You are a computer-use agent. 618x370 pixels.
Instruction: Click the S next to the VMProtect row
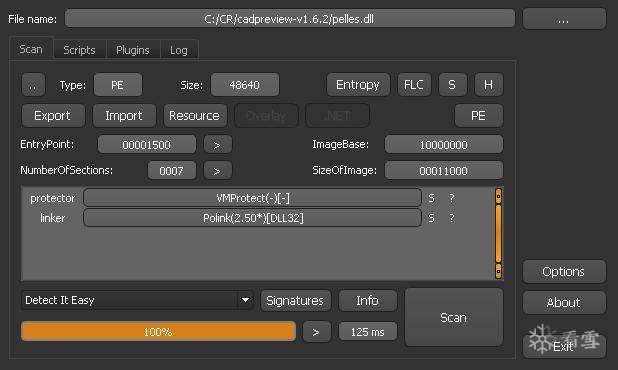pyautogui.click(x=432, y=198)
